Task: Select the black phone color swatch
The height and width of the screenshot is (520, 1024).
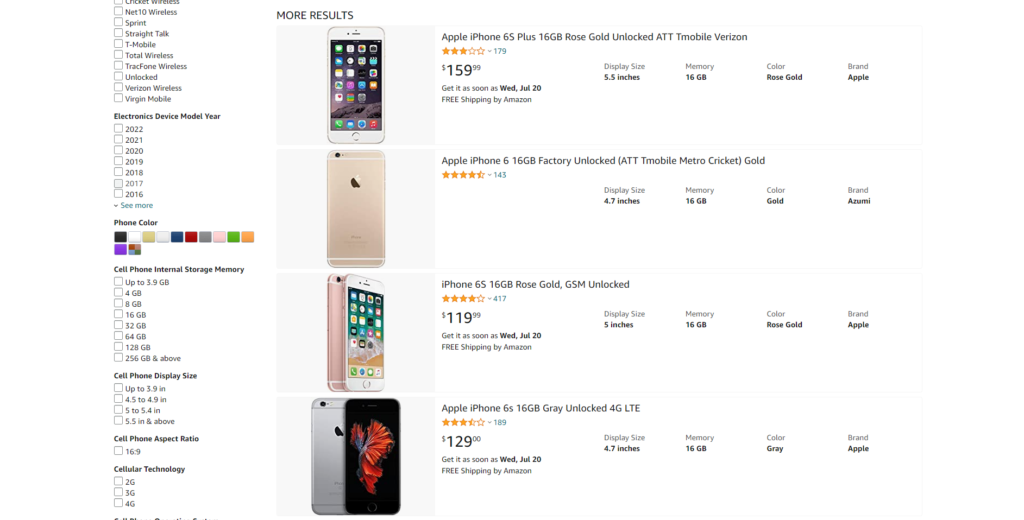Action: tap(120, 237)
